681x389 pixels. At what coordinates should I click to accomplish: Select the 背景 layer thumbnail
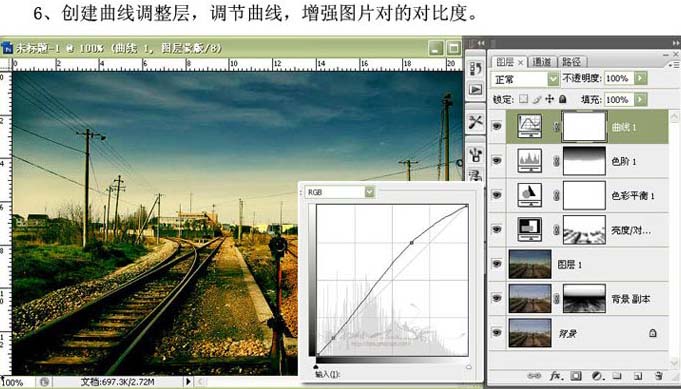[530, 333]
